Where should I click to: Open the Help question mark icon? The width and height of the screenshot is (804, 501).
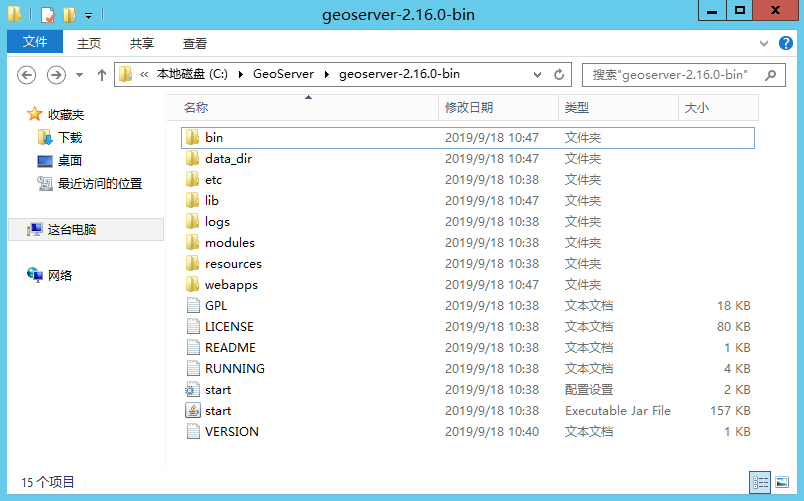click(786, 43)
